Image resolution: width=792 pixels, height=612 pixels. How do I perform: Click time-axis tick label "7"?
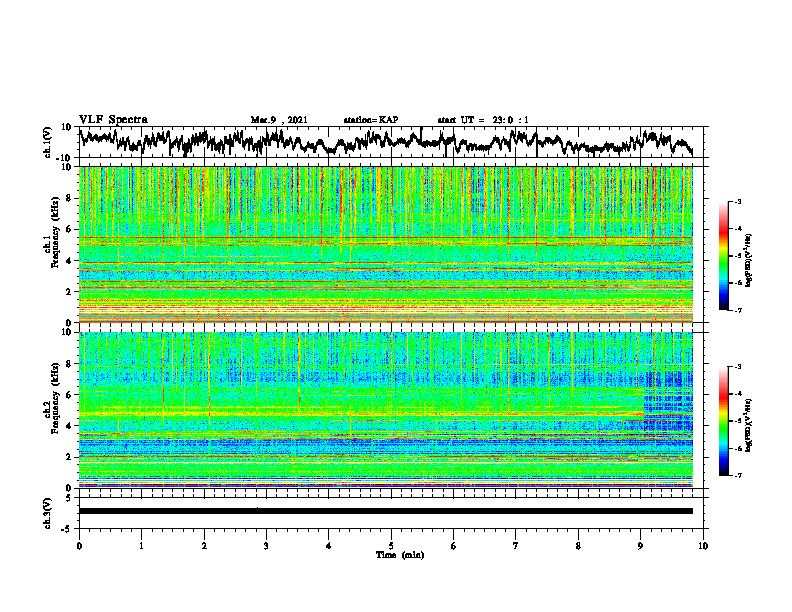point(516,546)
